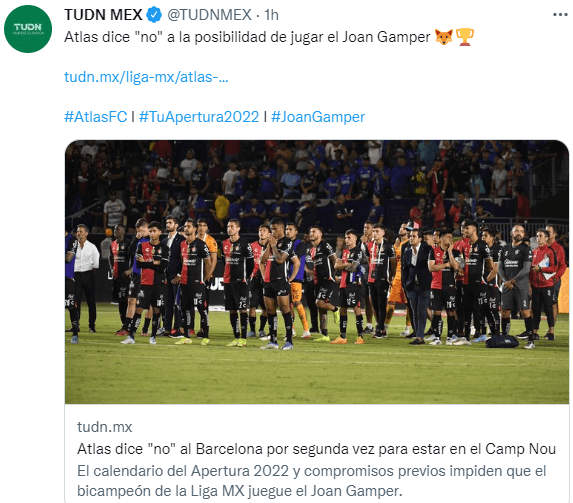Image resolution: width=573 pixels, height=503 pixels.
Task: Select the #JoanGamper hashtag
Action: pos(318,117)
